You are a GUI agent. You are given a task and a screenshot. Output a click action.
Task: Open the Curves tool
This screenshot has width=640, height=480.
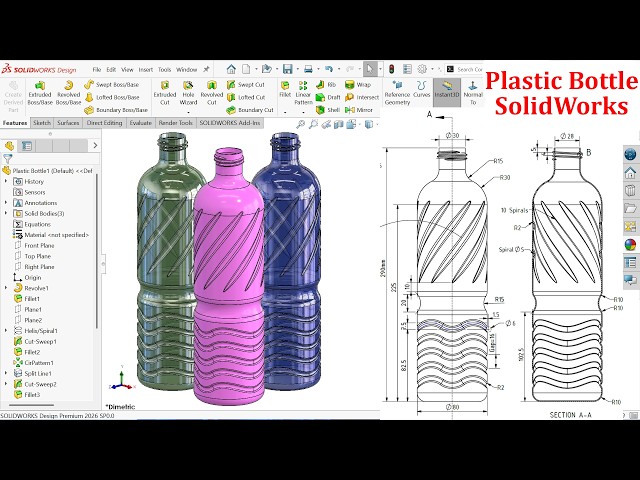point(422,89)
